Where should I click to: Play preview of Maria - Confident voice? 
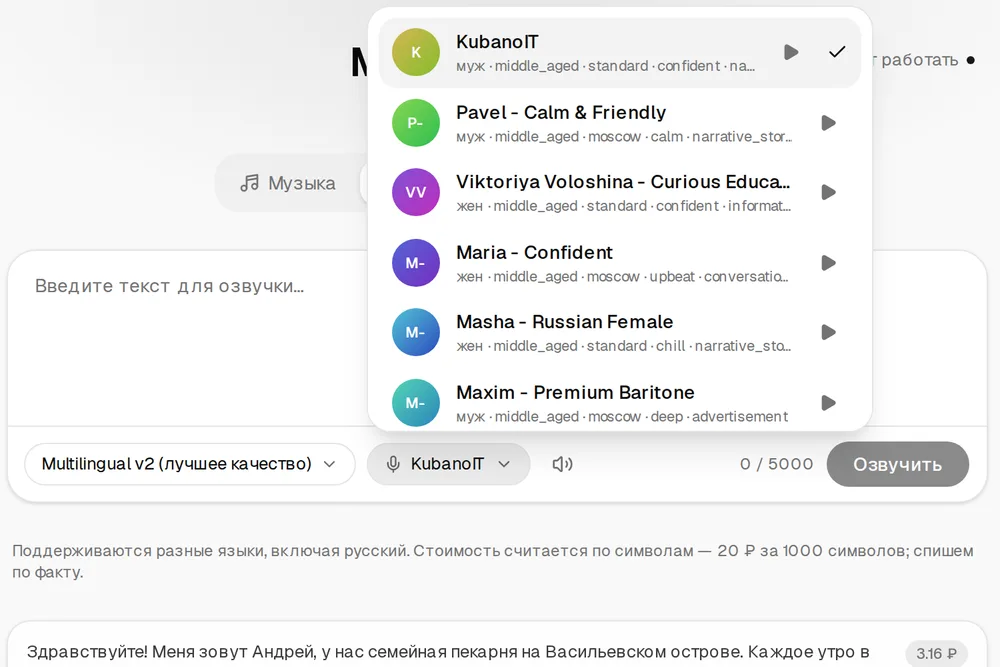click(x=828, y=263)
